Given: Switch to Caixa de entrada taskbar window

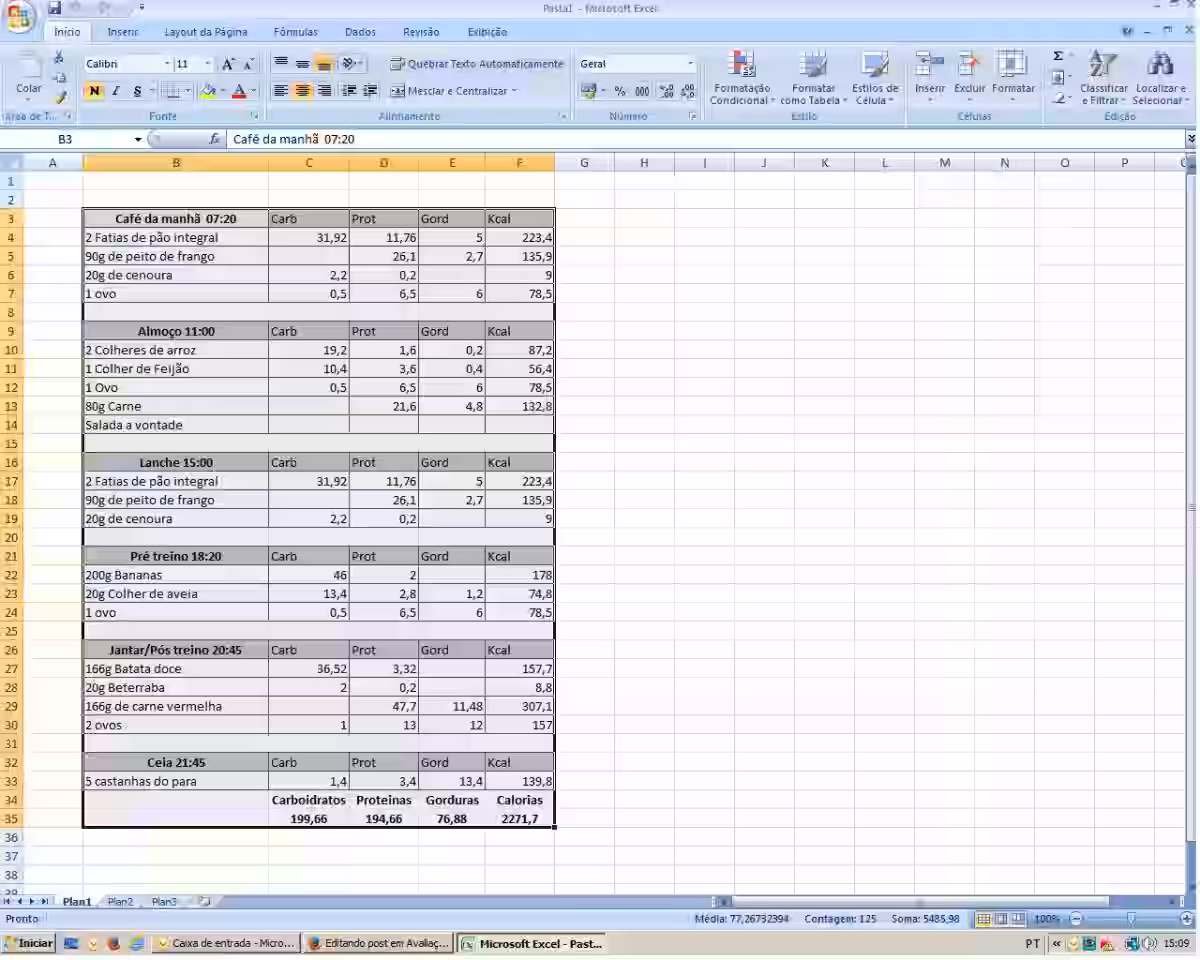Looking at the screenshot, I should (226, 943).
